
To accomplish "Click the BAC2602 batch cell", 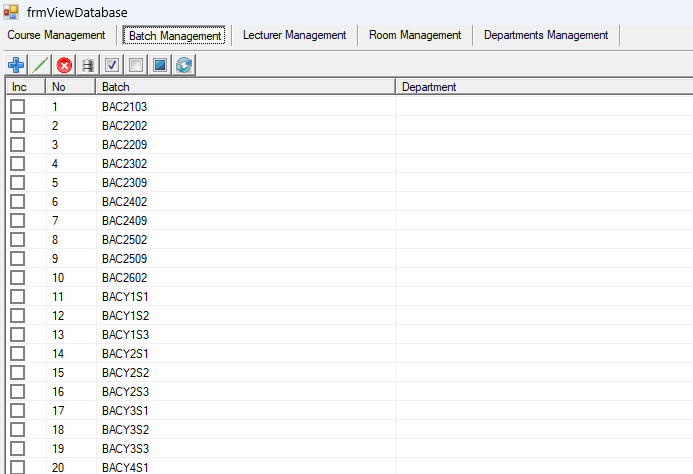I will 246,278.
